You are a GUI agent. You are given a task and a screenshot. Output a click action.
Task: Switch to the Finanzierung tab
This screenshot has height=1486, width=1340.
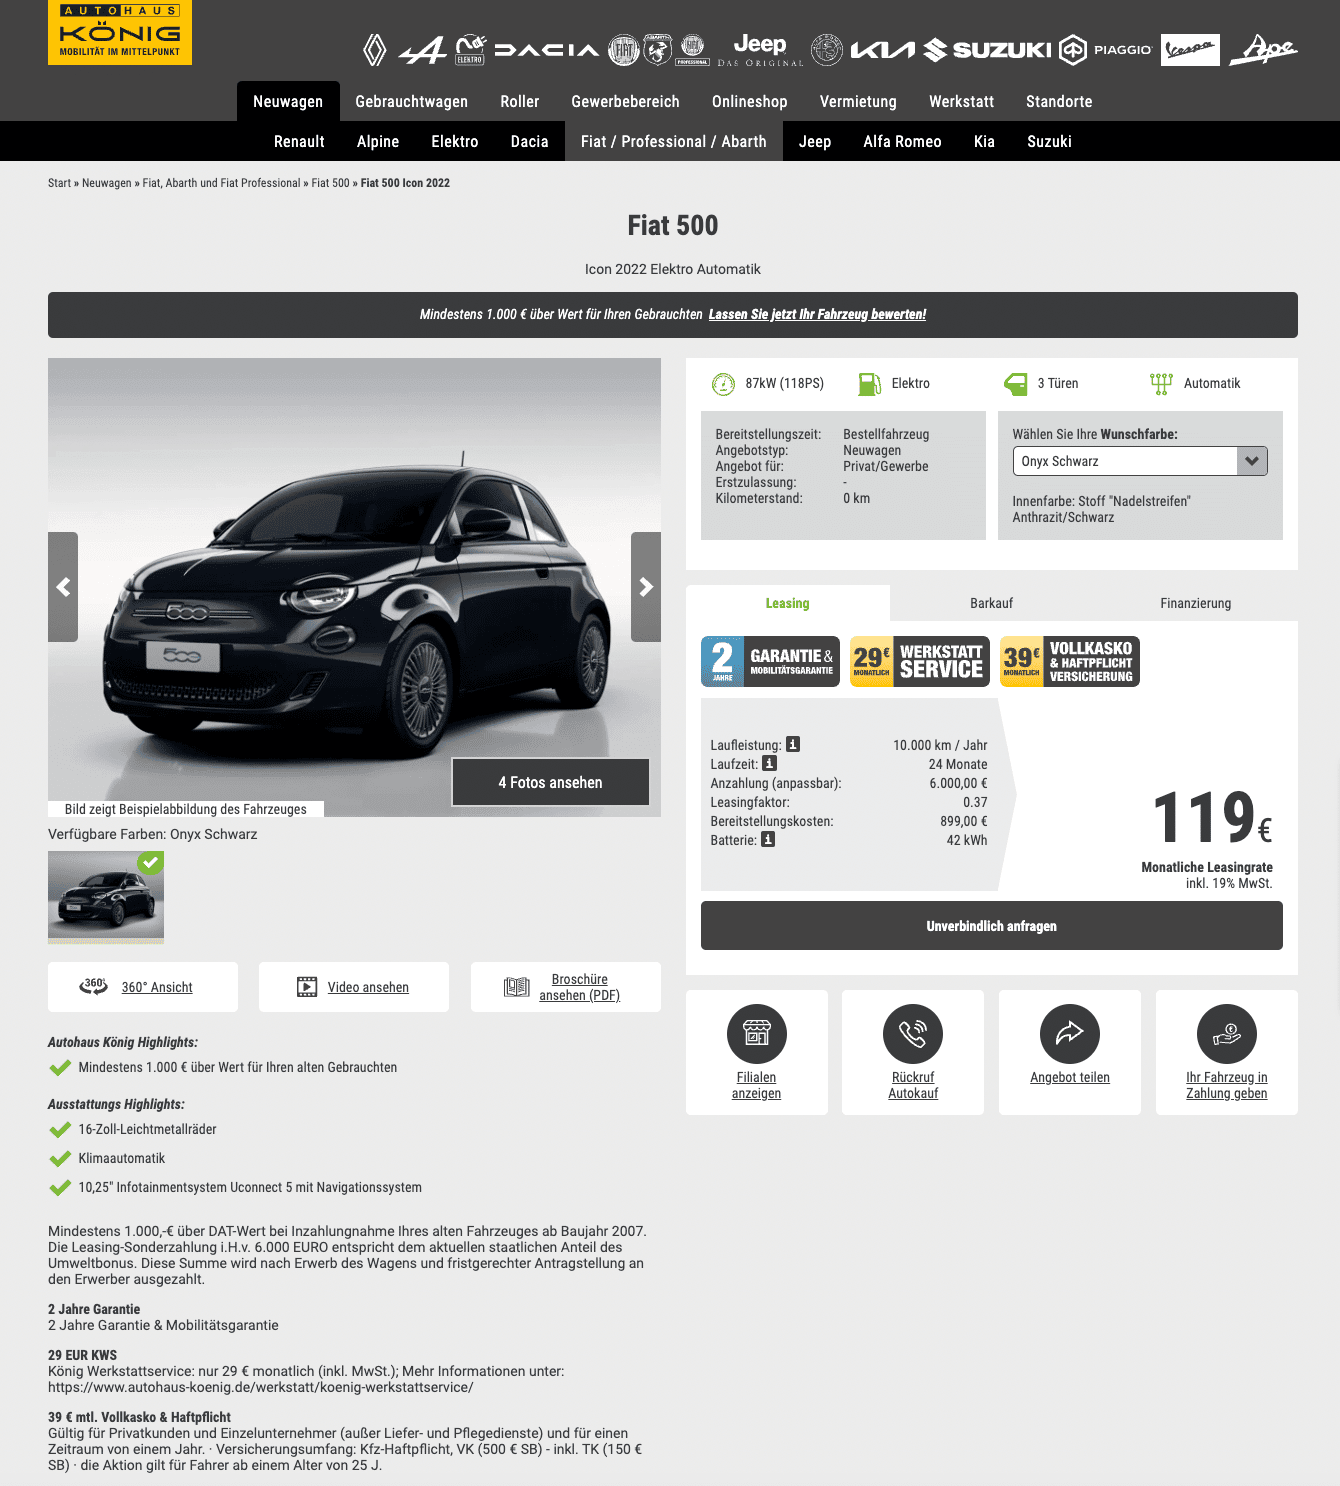(x=1196, y=603)
